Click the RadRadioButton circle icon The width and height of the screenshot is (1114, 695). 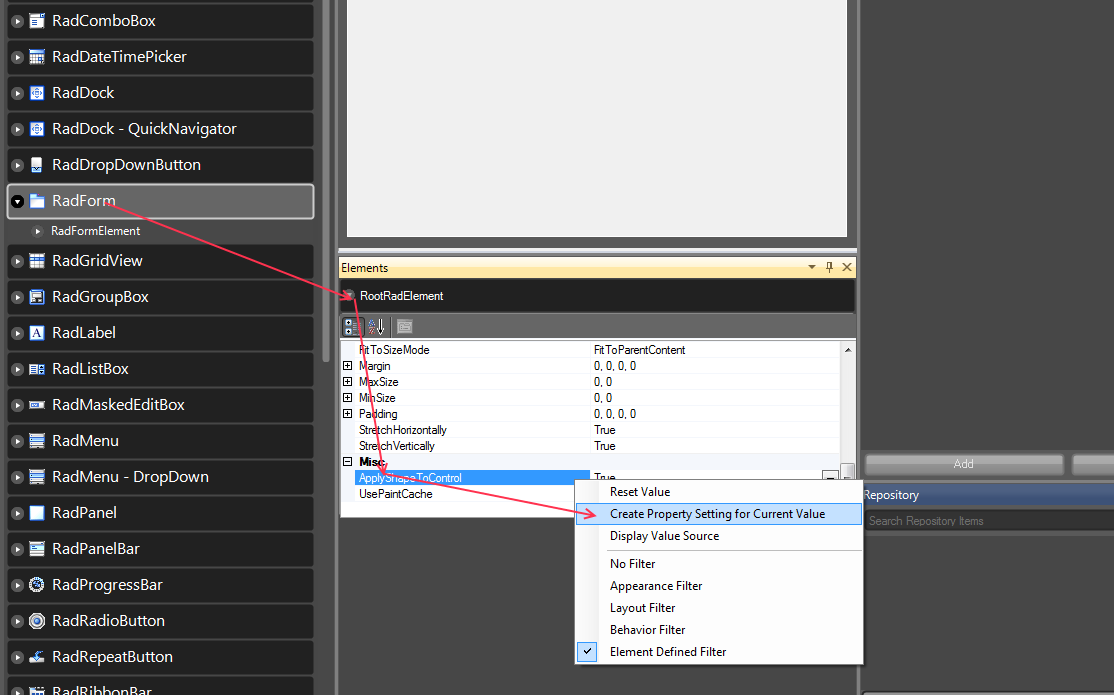pos(37,621)
